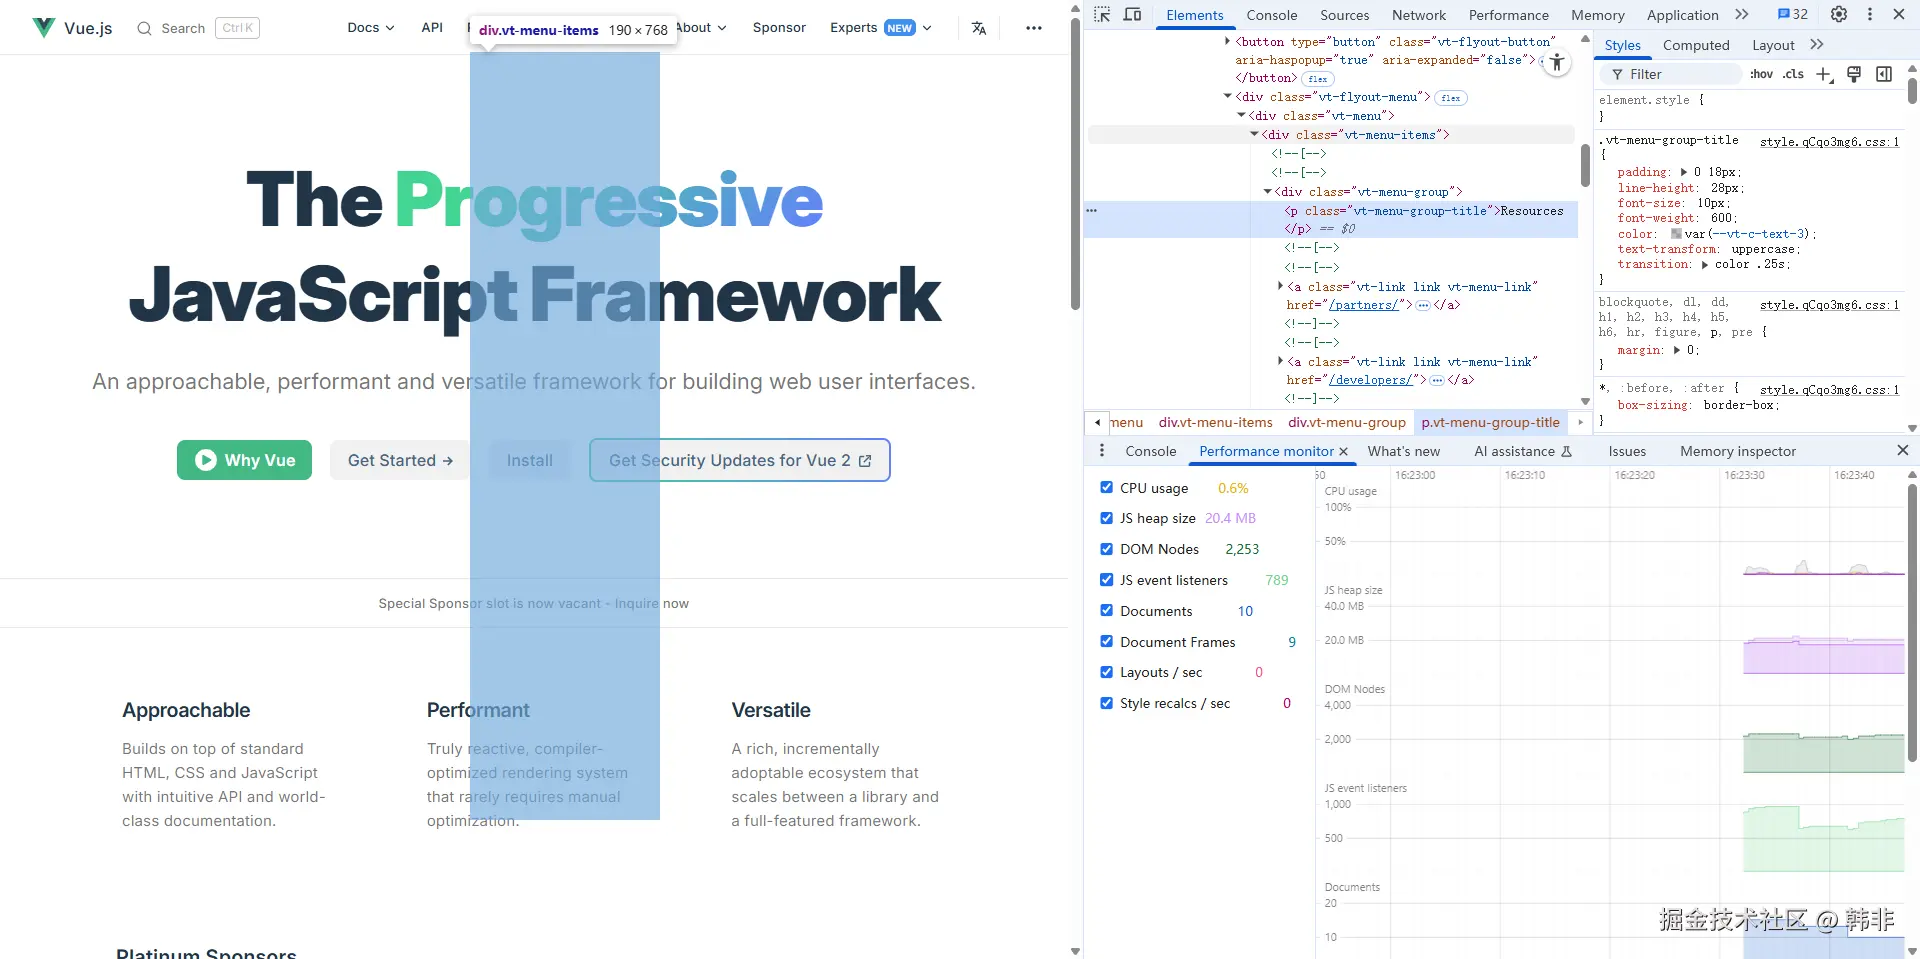Viewport: 1920px width, 959px height.
Task: Click the accessibility tree toggle icon
Action: (x=1556, y=63)
